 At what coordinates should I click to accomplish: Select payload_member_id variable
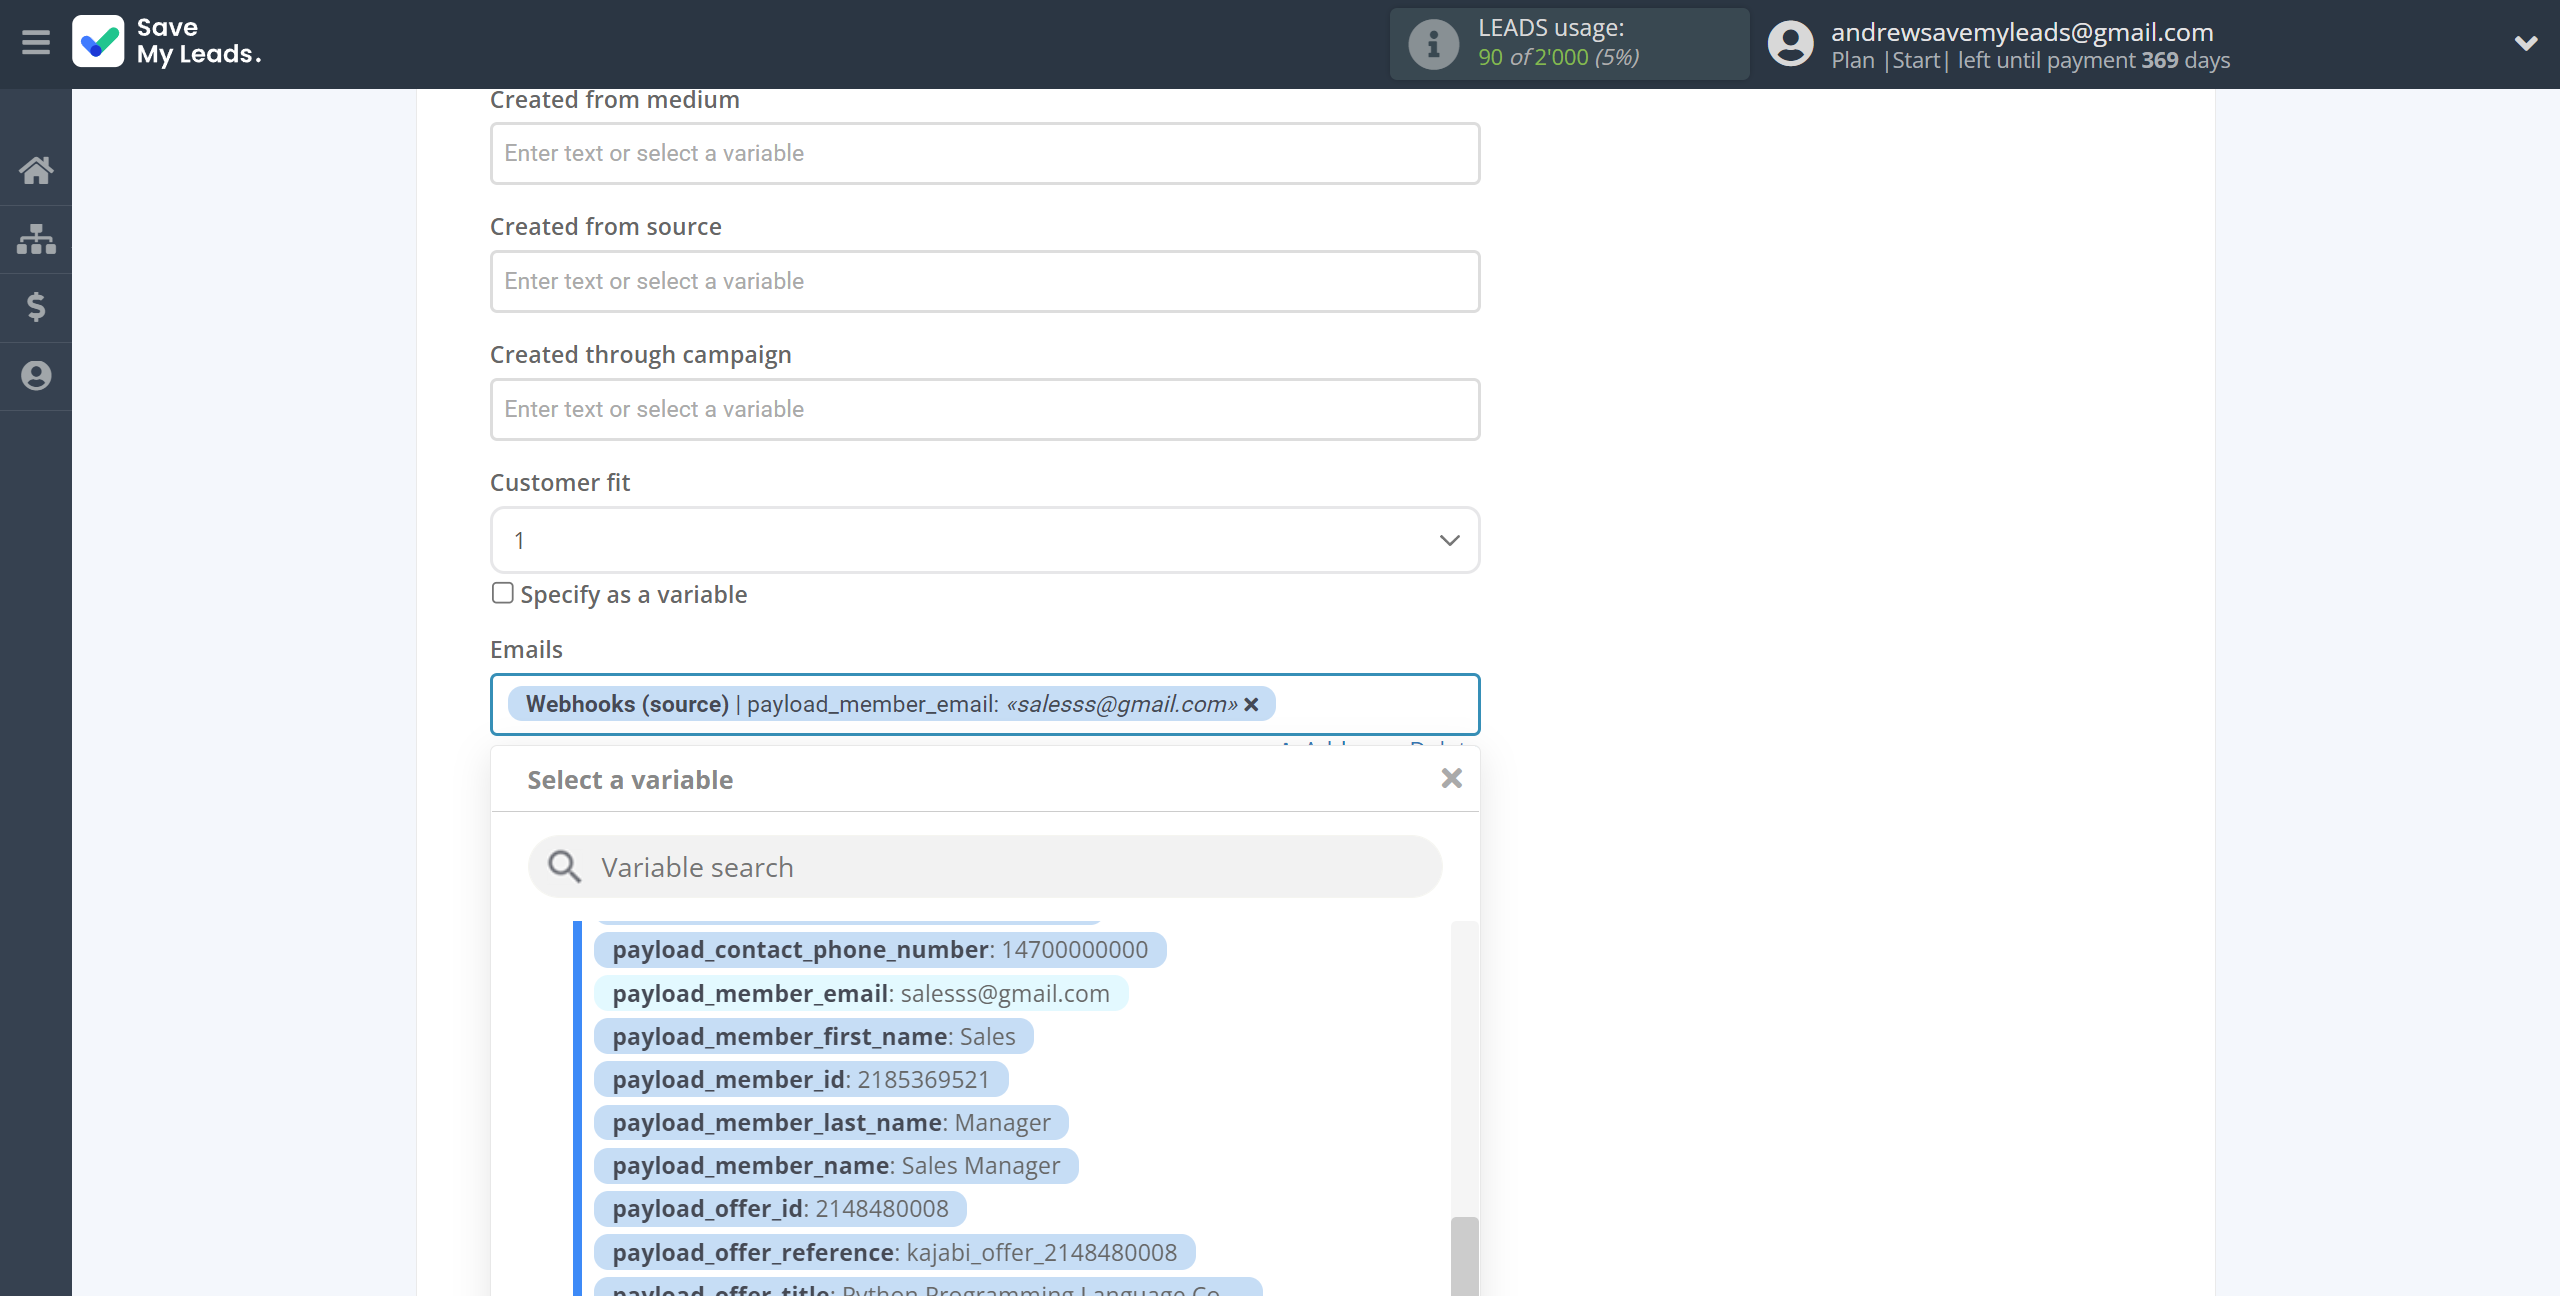[x=801, y=1080]
